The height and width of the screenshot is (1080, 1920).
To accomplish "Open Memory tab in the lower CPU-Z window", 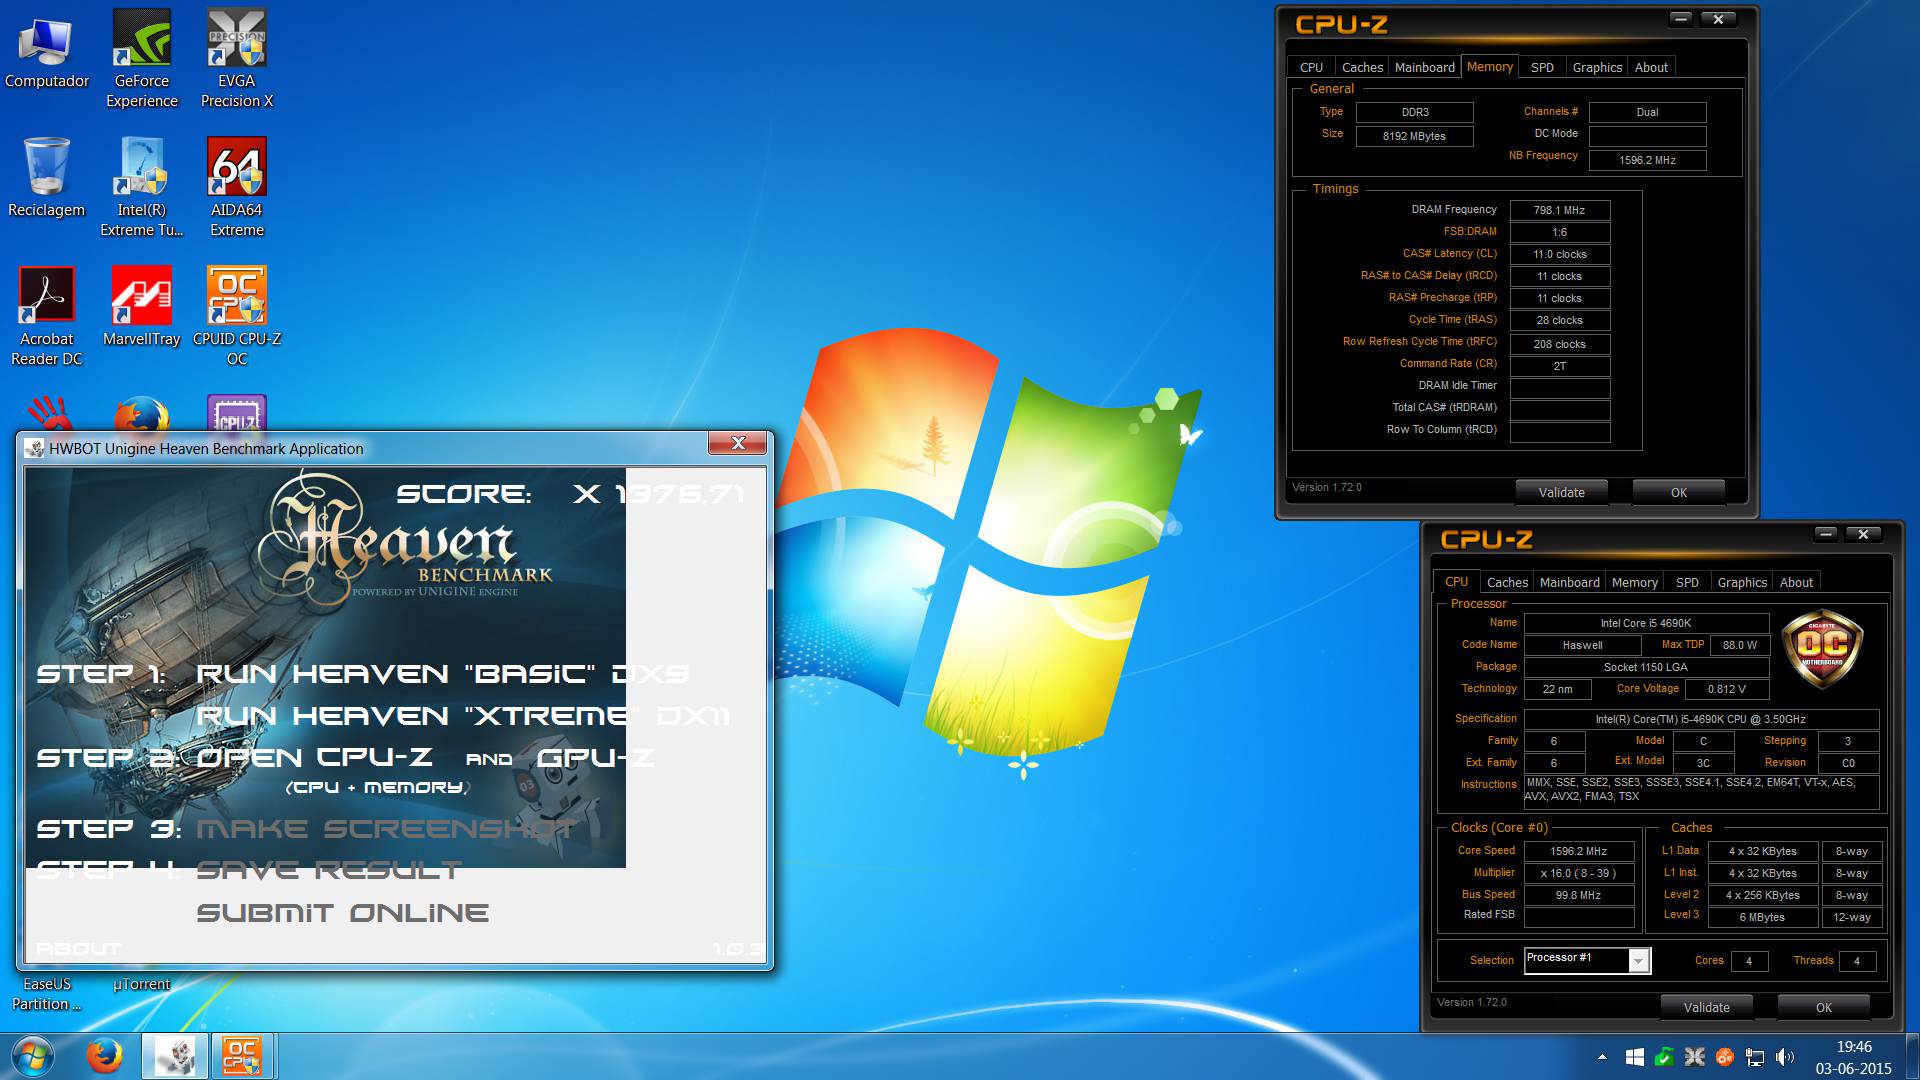I will (1635, 582).
